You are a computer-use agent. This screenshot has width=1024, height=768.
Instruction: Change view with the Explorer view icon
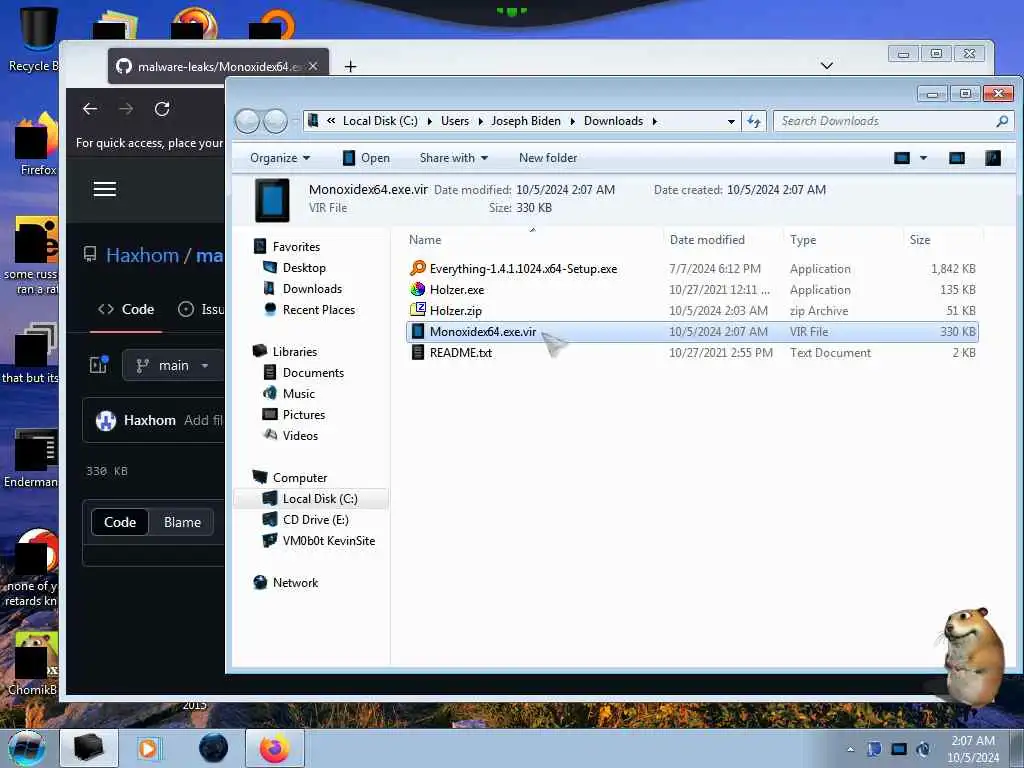(x=902, y=158)
